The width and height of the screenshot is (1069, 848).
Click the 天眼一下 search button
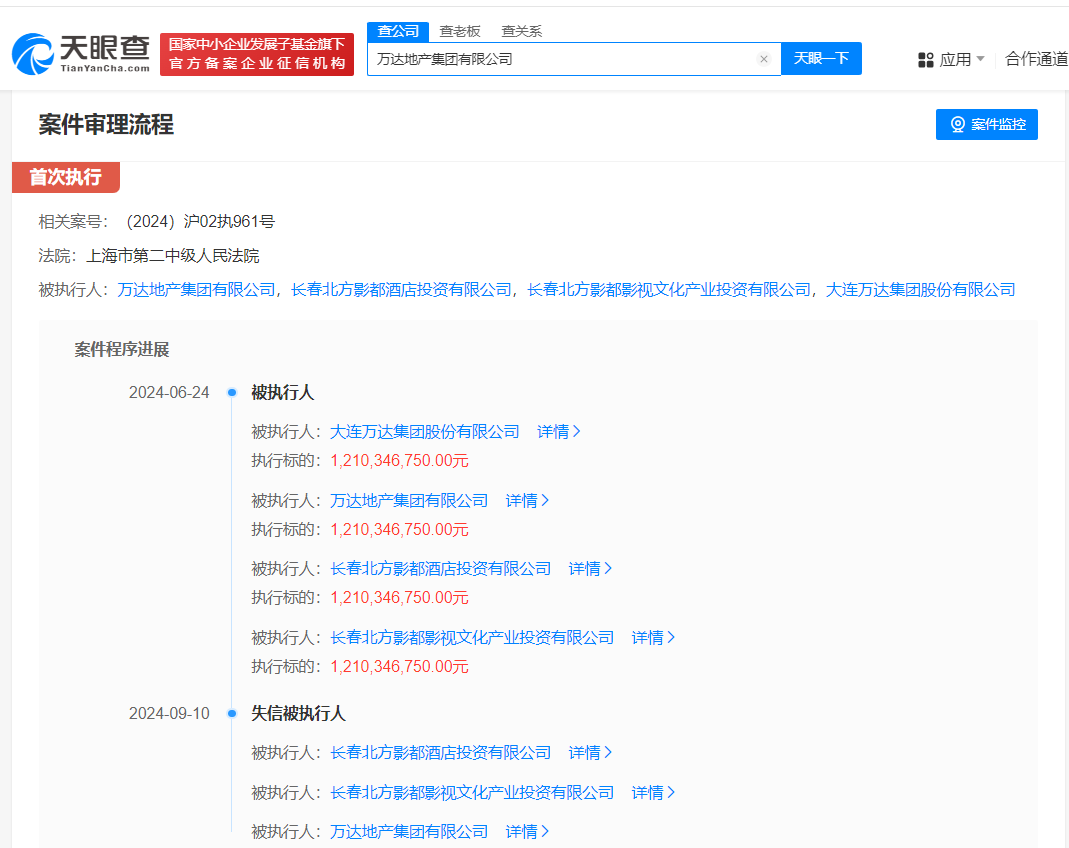[821, 58]
